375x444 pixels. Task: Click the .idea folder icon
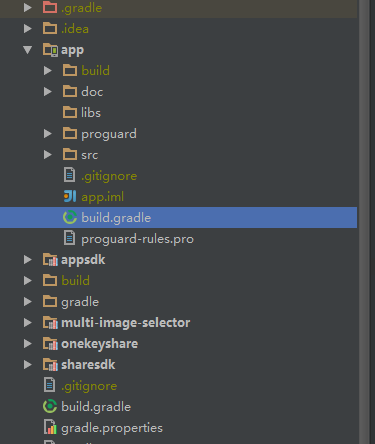50,28
